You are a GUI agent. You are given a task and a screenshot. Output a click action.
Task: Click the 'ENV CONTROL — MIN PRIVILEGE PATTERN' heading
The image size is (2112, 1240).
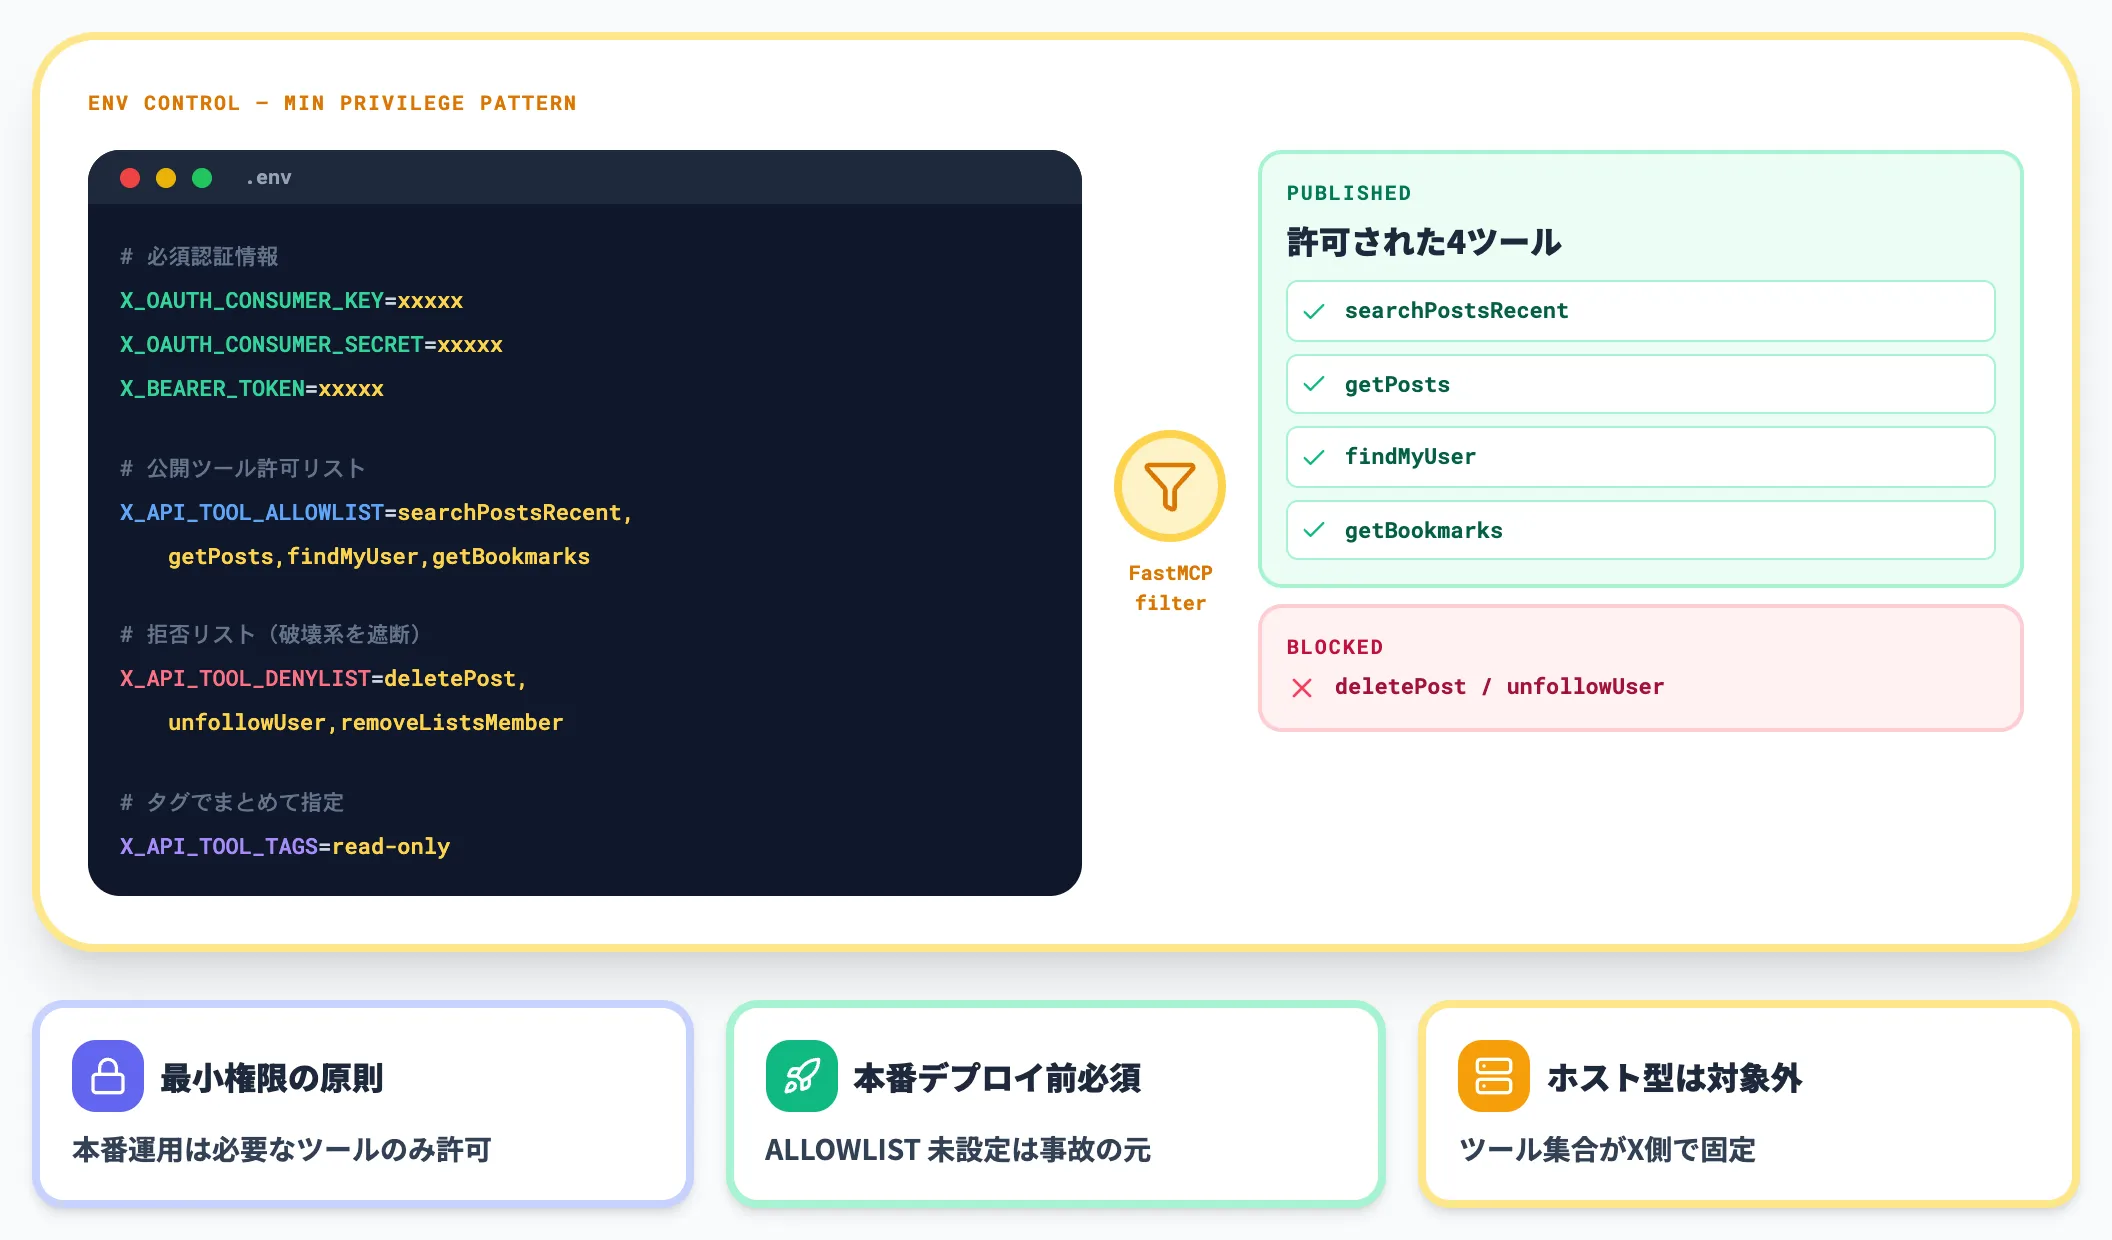tap(332, 103)
